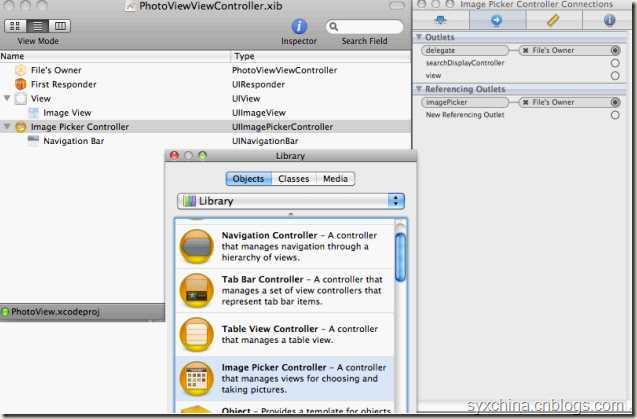Switch to the Objects tab in Library

click(249, 179)
